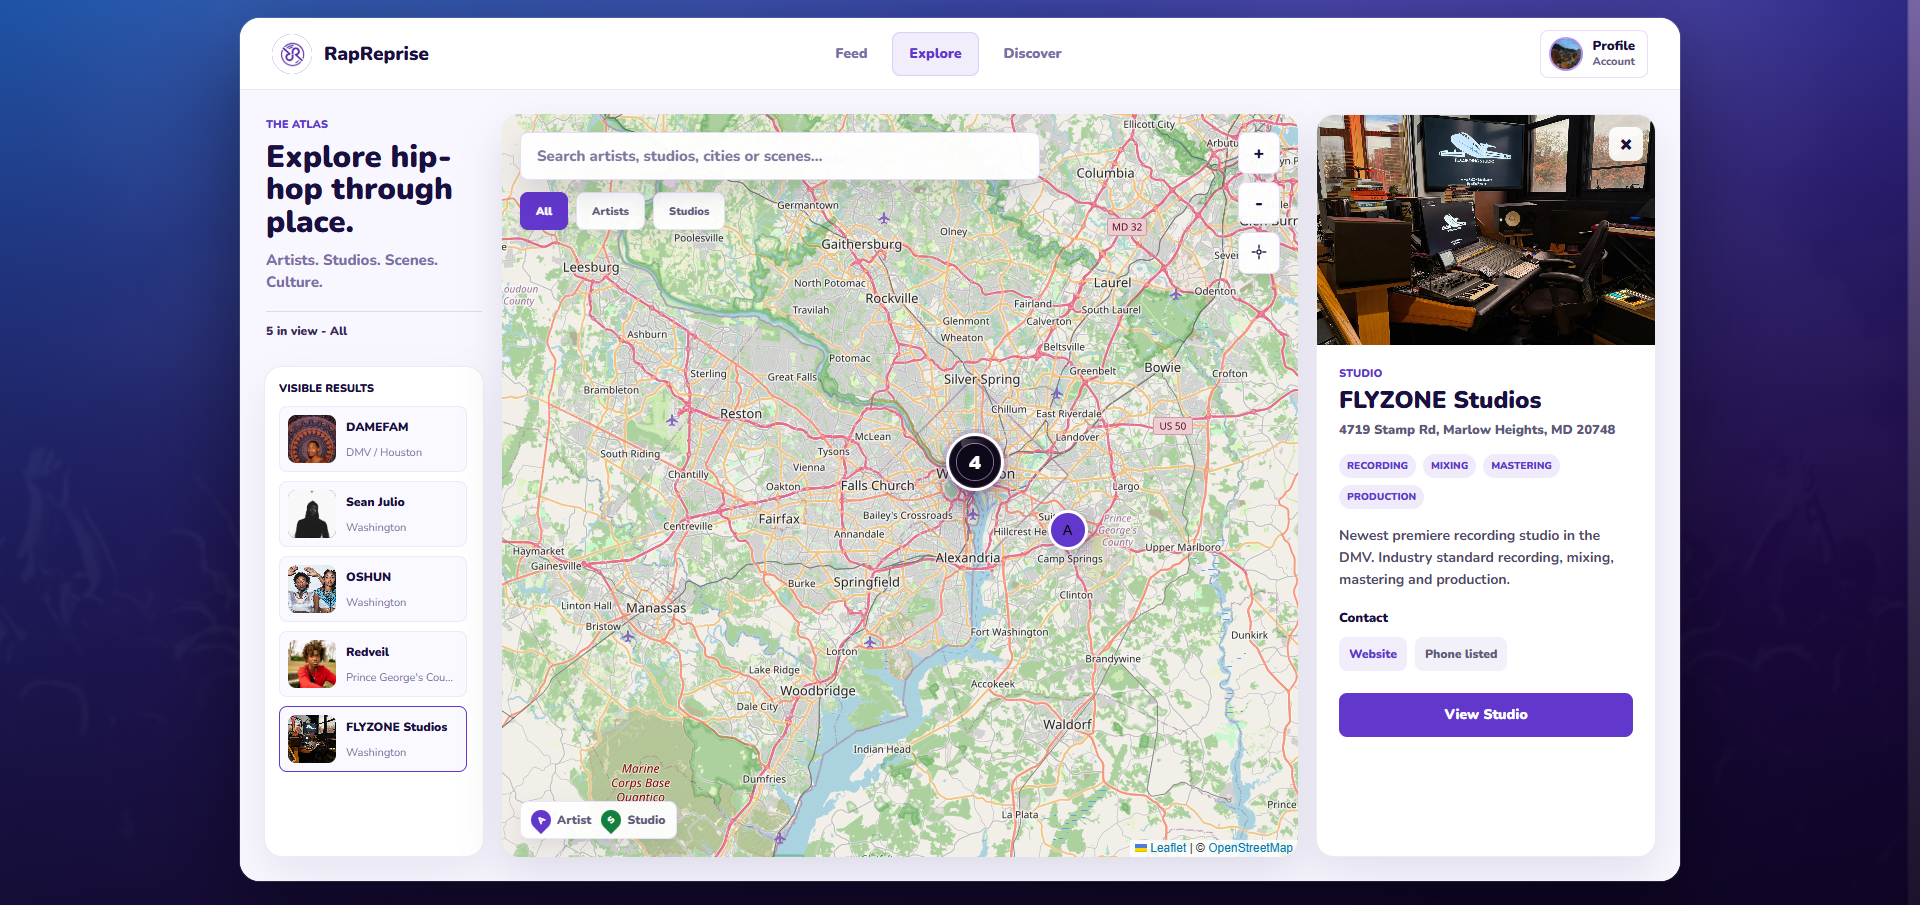Open Sean Julio result thumbnail
The width and height of the screenshot is (1920, 905).
click(312, 514)
